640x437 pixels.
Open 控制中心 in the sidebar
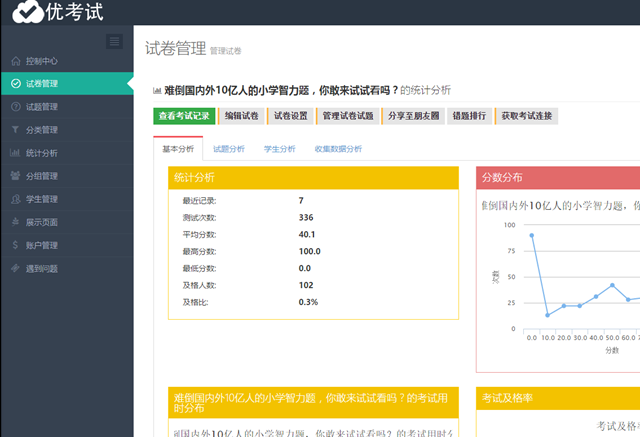tap(67, 61)
